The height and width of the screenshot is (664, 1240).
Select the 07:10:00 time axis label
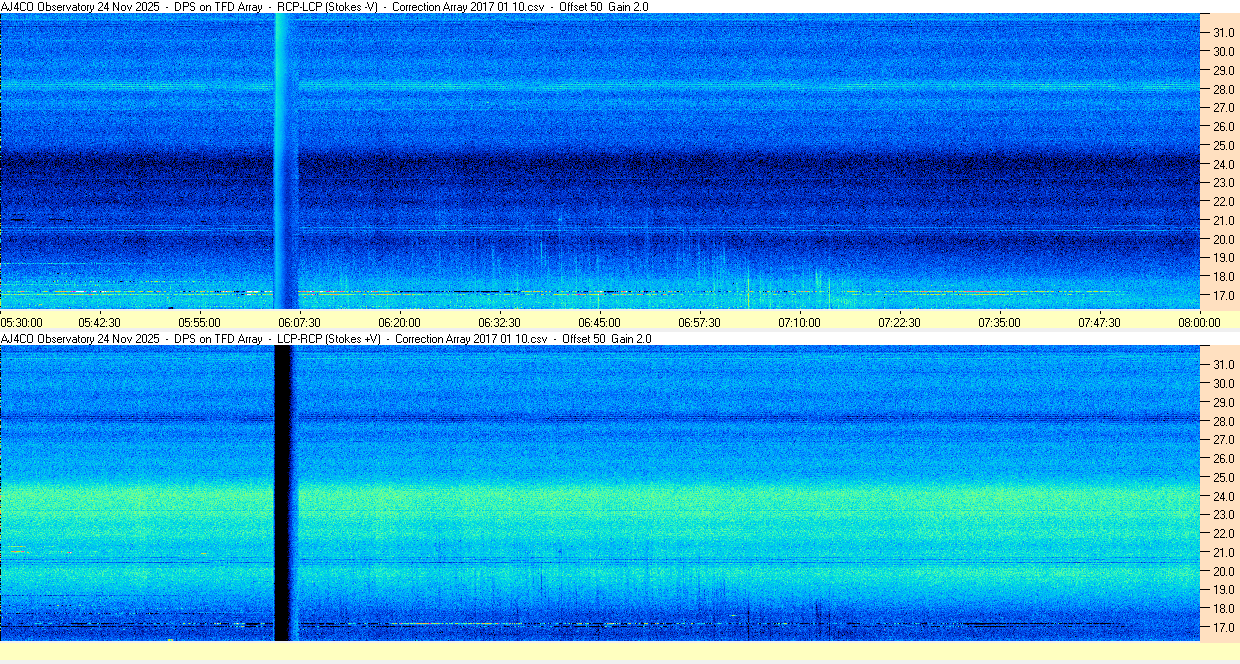pyautogui.click(x=800, y=323)
